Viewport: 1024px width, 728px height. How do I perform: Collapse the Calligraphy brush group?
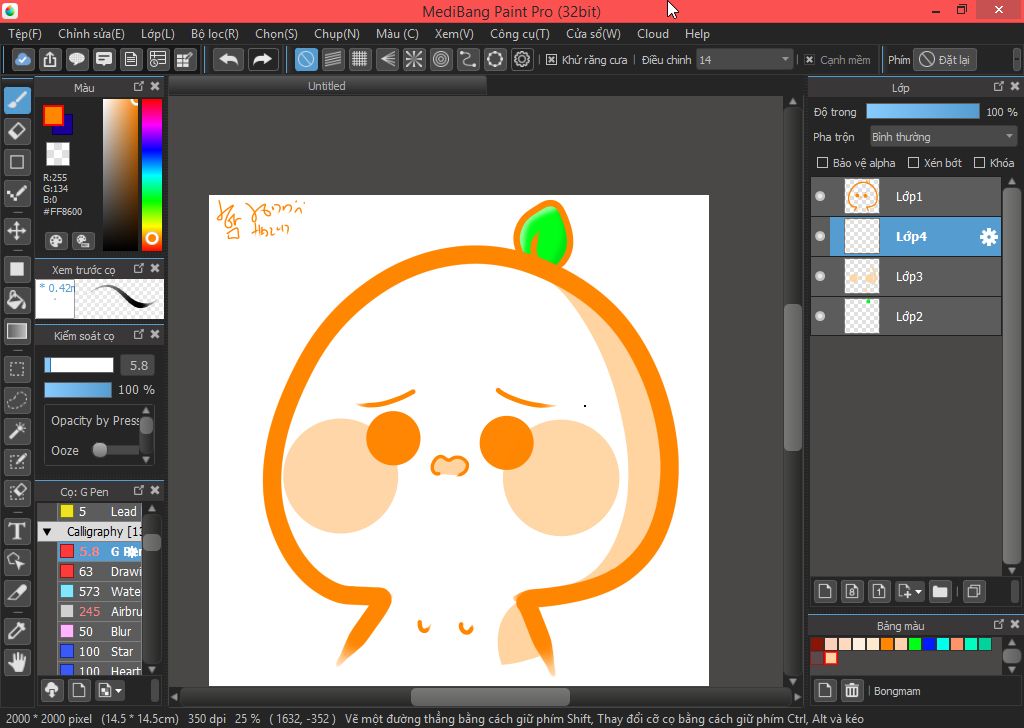pyautogui.click(x=47, y=532)
